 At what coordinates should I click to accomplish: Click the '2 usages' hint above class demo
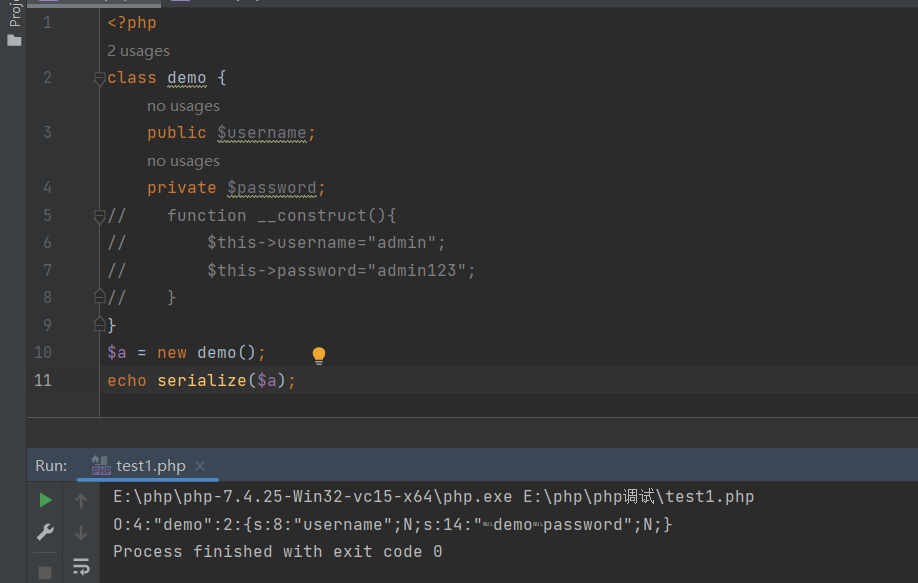pos(138,51)
